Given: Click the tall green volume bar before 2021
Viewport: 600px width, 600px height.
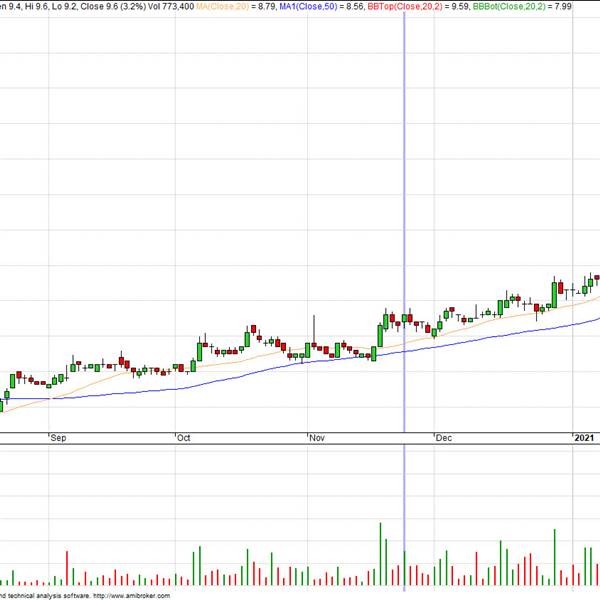Looking at the screenshot, I should coord(554,557).
